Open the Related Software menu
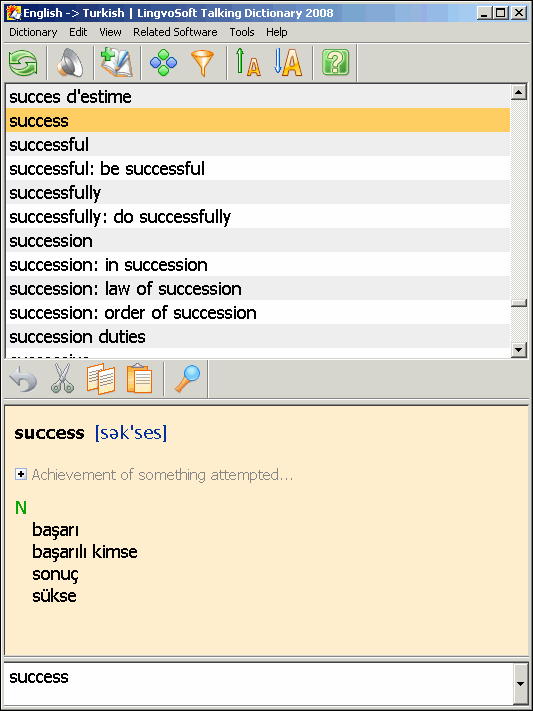 pyautogui.click(x=175, y=32)
